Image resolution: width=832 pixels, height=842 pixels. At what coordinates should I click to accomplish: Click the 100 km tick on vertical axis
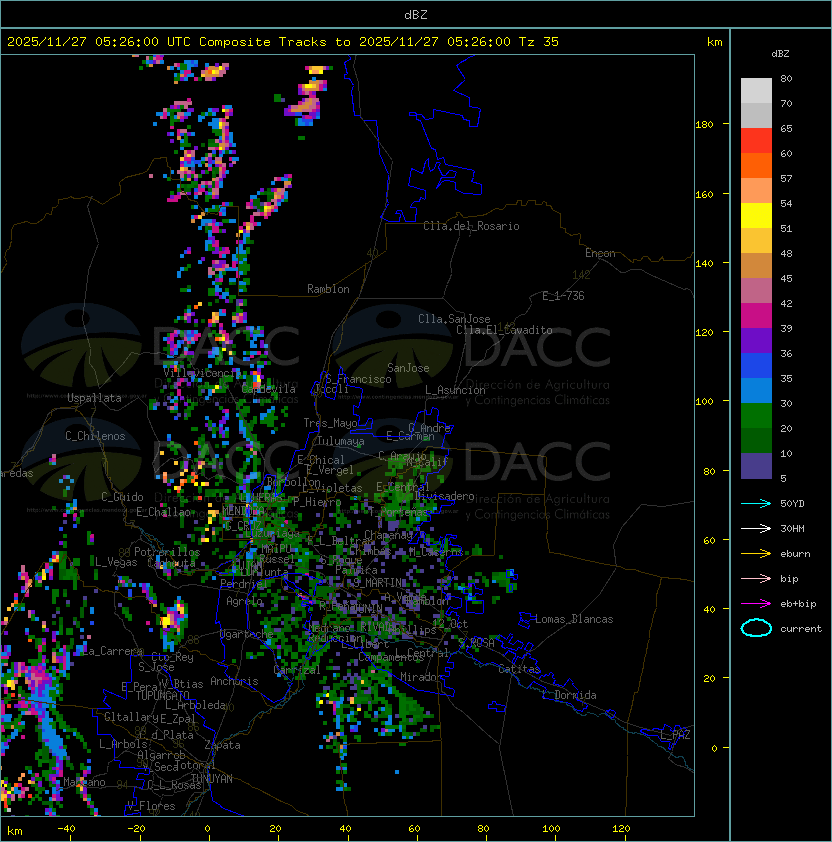pos(704,402)
